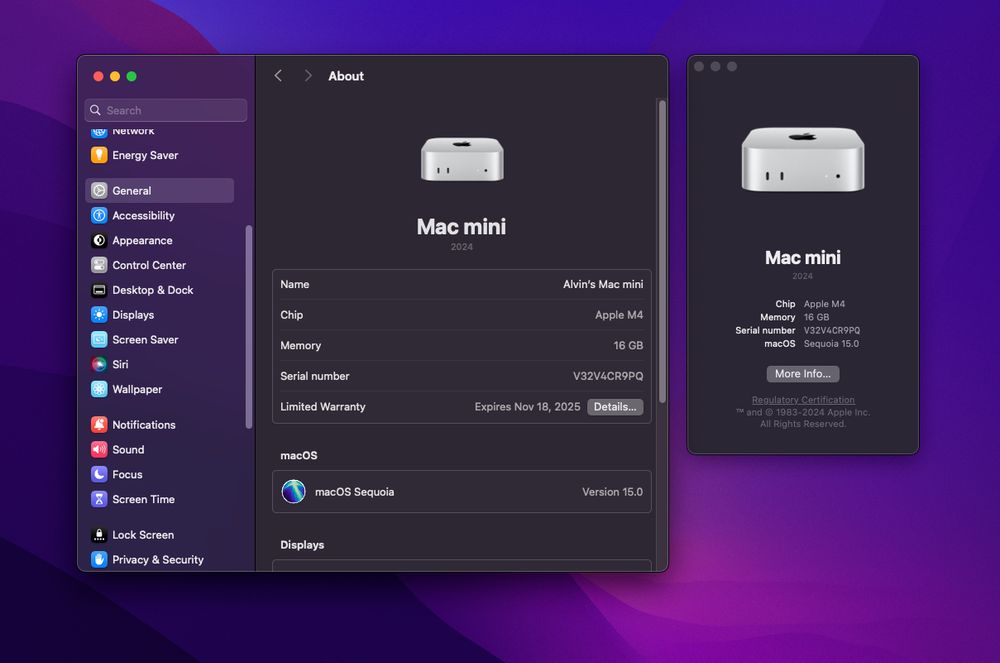Click Mac mini image in small window
The image size is (1000, 663).
pyautogui.click(x=803, y=159)
